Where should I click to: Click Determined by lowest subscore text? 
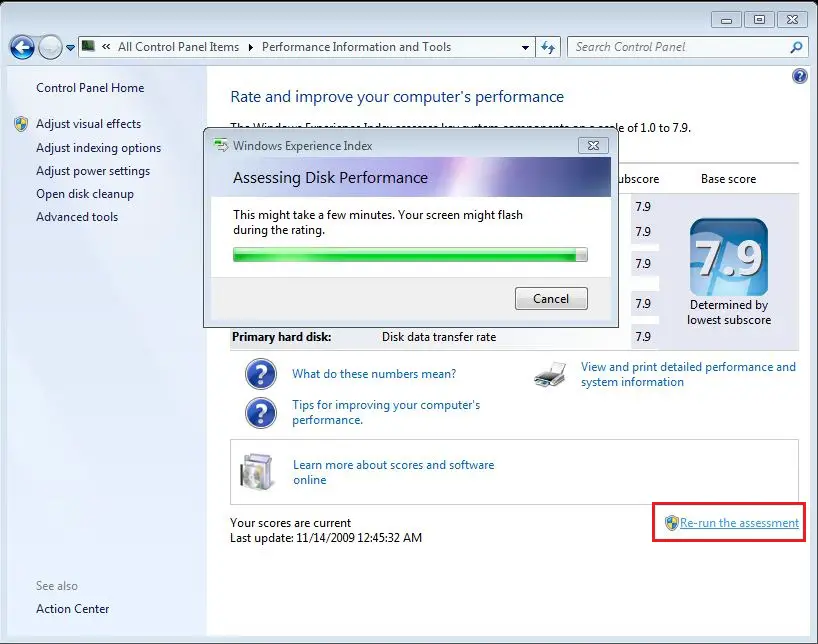click(x=729, y=312)
